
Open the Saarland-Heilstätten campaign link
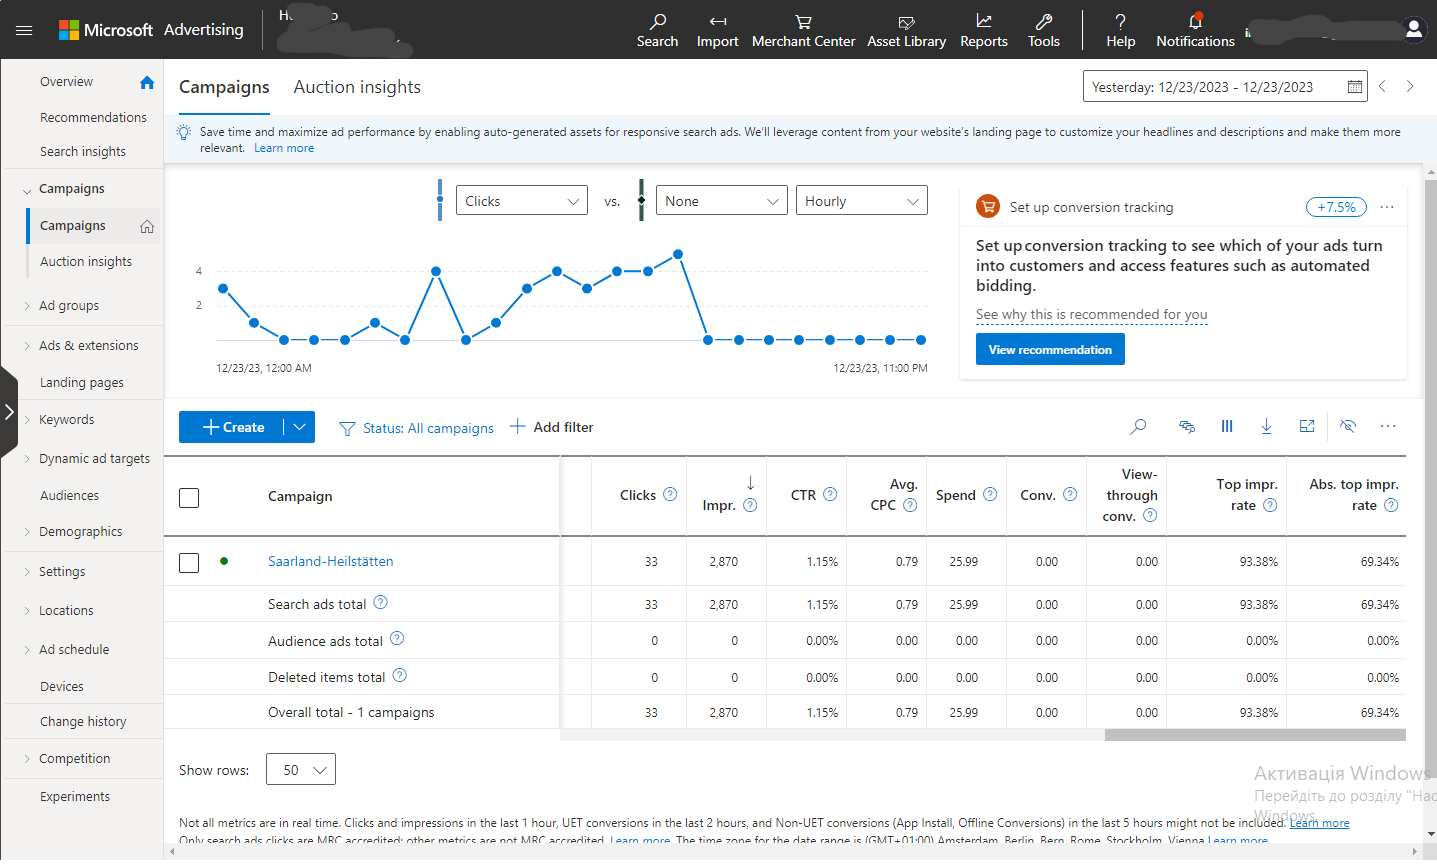coord(330,562)
